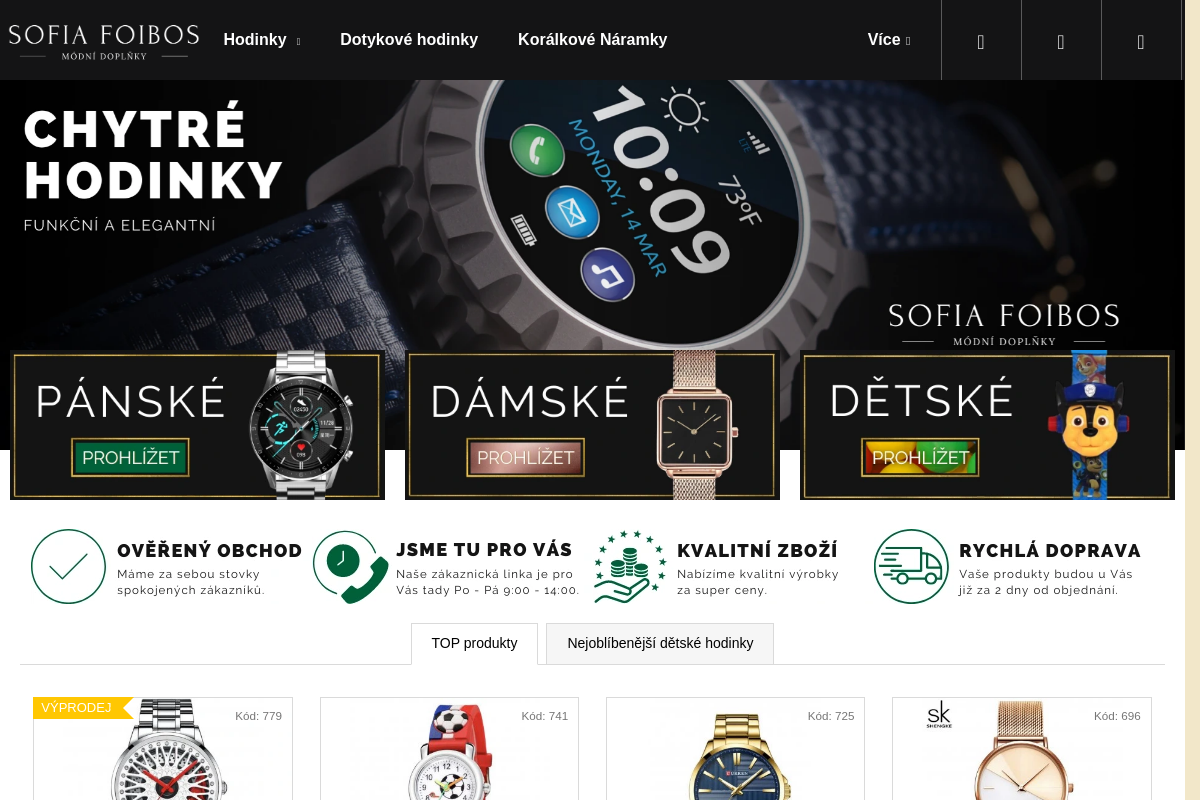Click PROHLÍŽET button in Dámské banner
This screenshot has height=800, width=1200.
[526, 458]
